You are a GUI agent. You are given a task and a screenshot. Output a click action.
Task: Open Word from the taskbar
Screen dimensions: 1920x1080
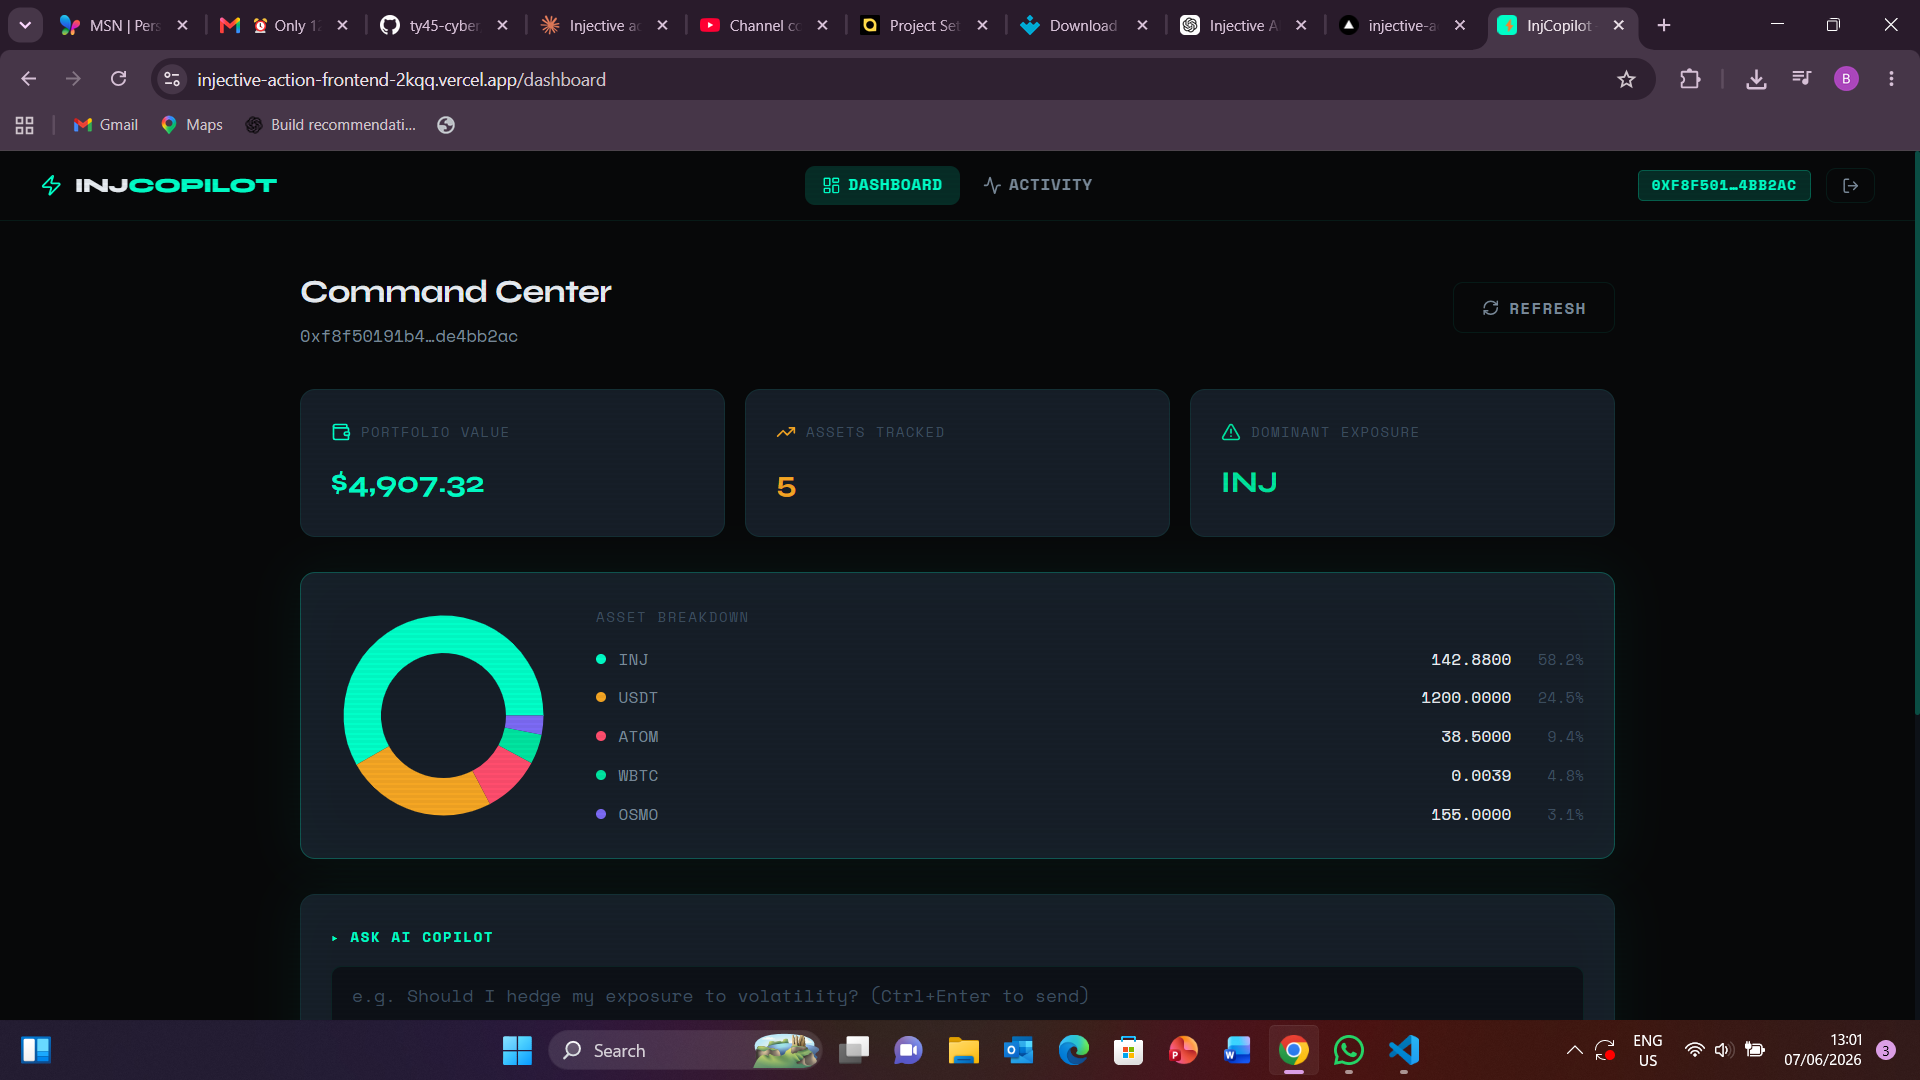1237,1050
